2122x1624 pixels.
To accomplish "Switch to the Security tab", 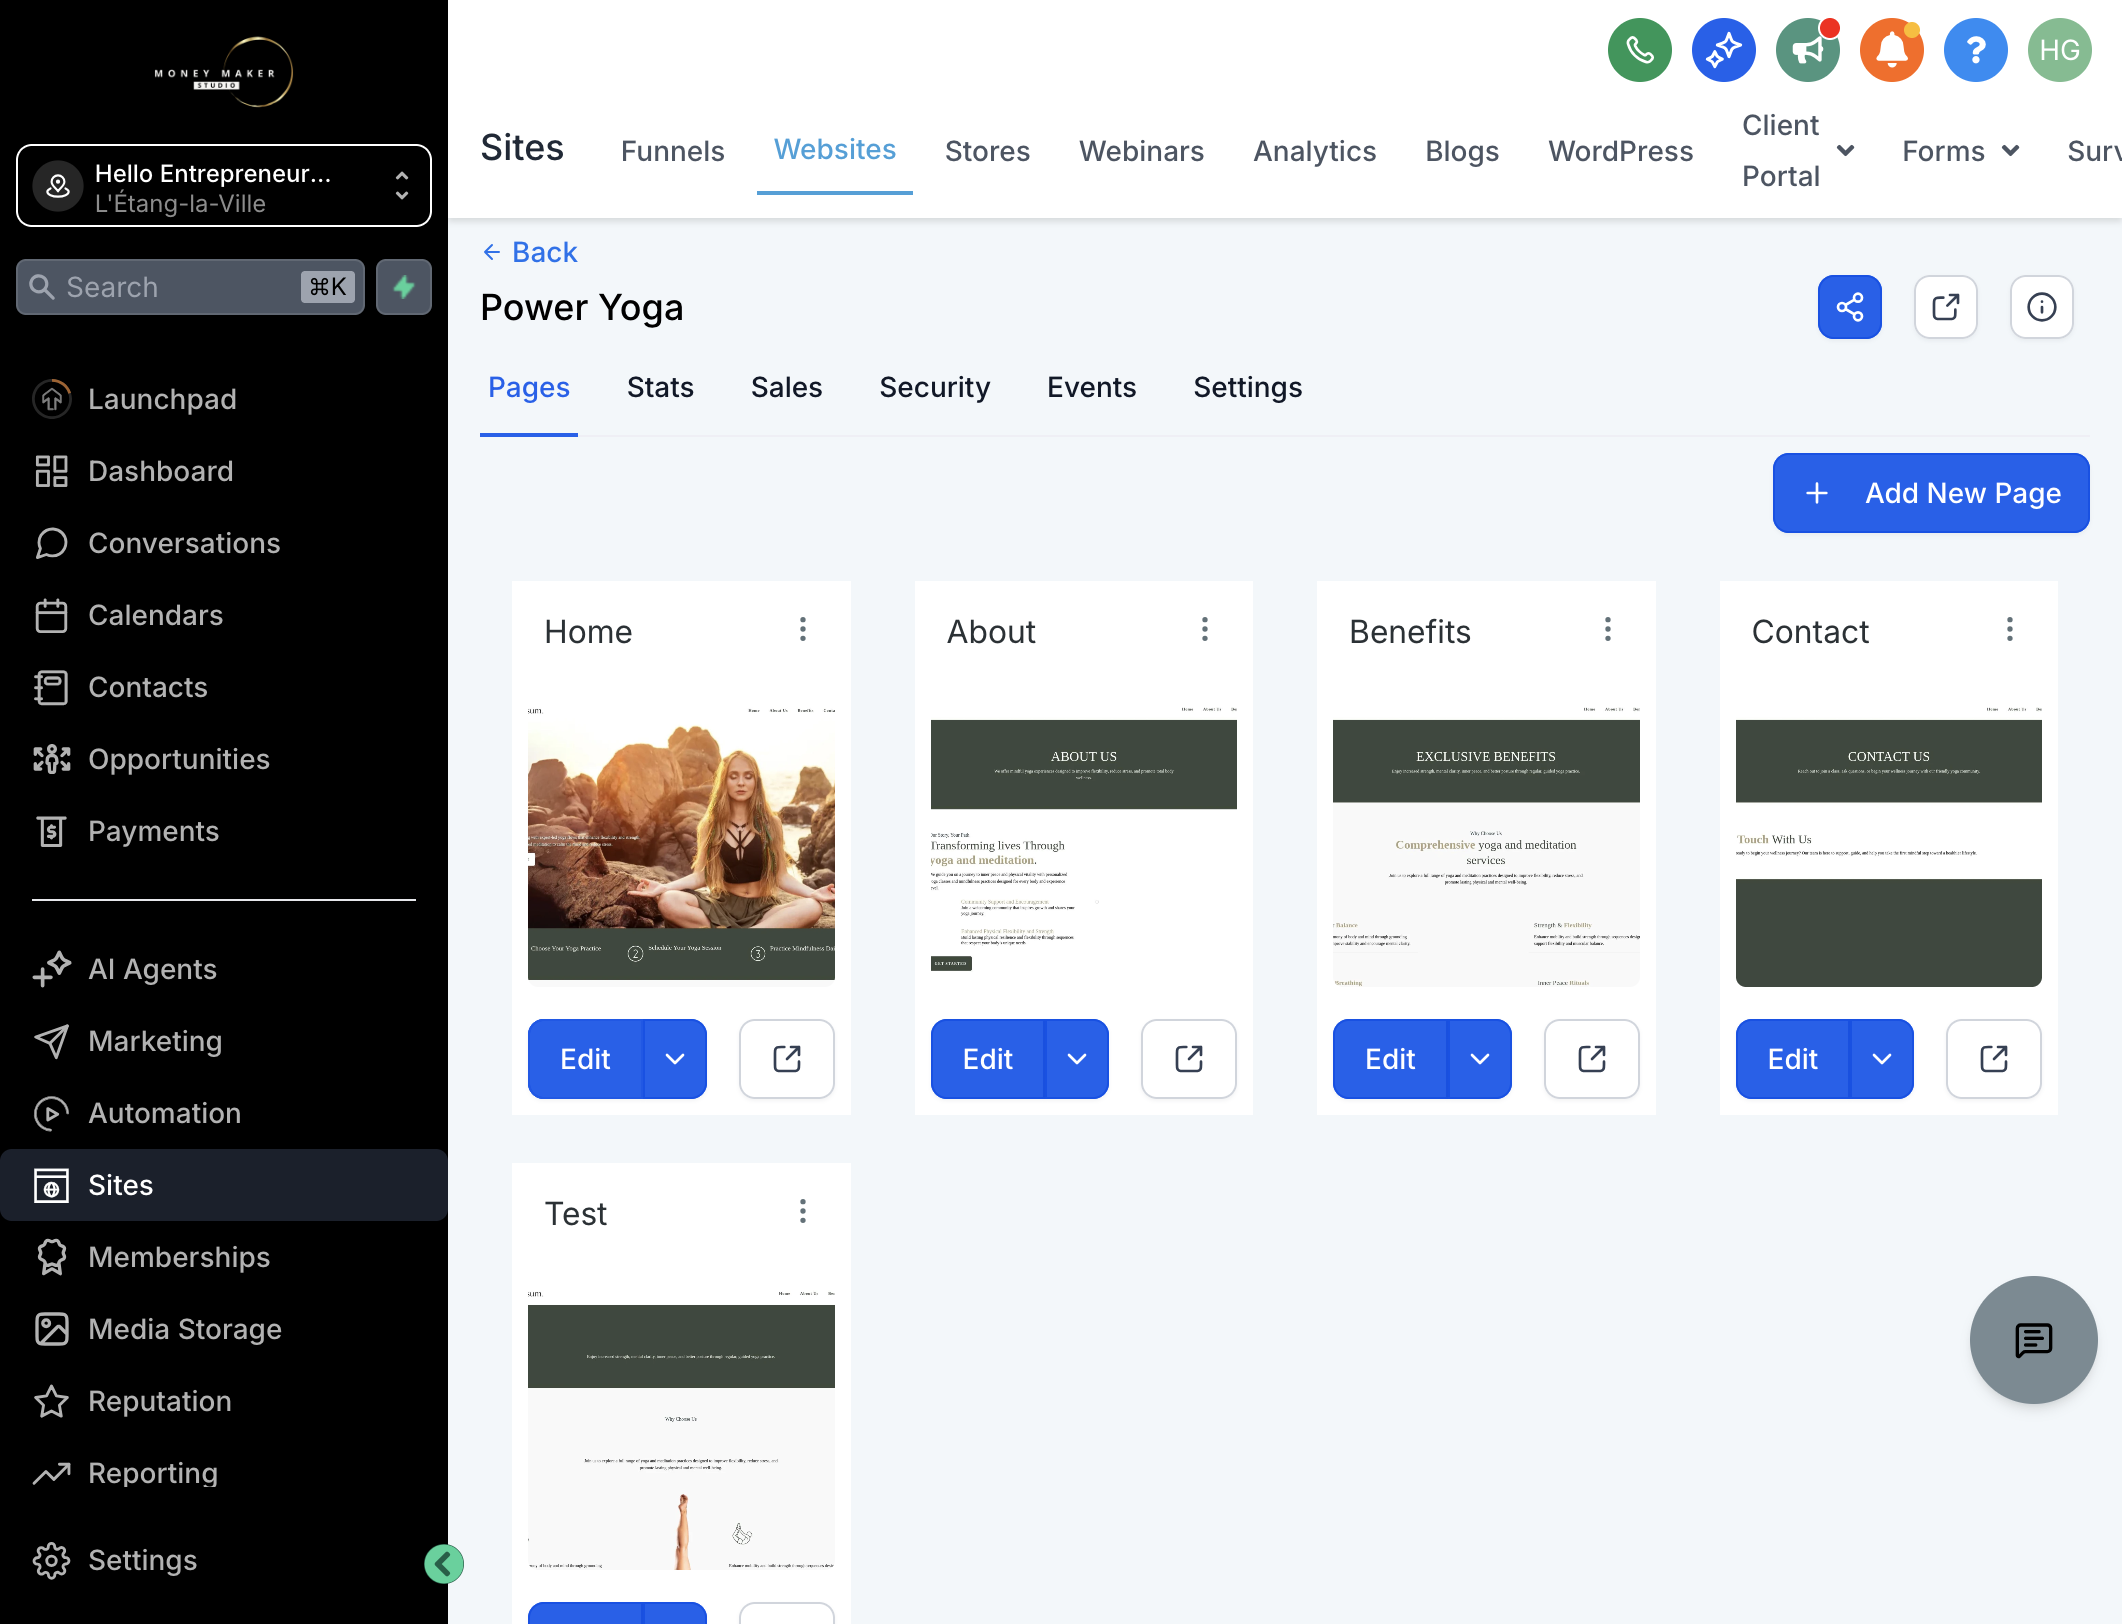I will pos(935,388).
